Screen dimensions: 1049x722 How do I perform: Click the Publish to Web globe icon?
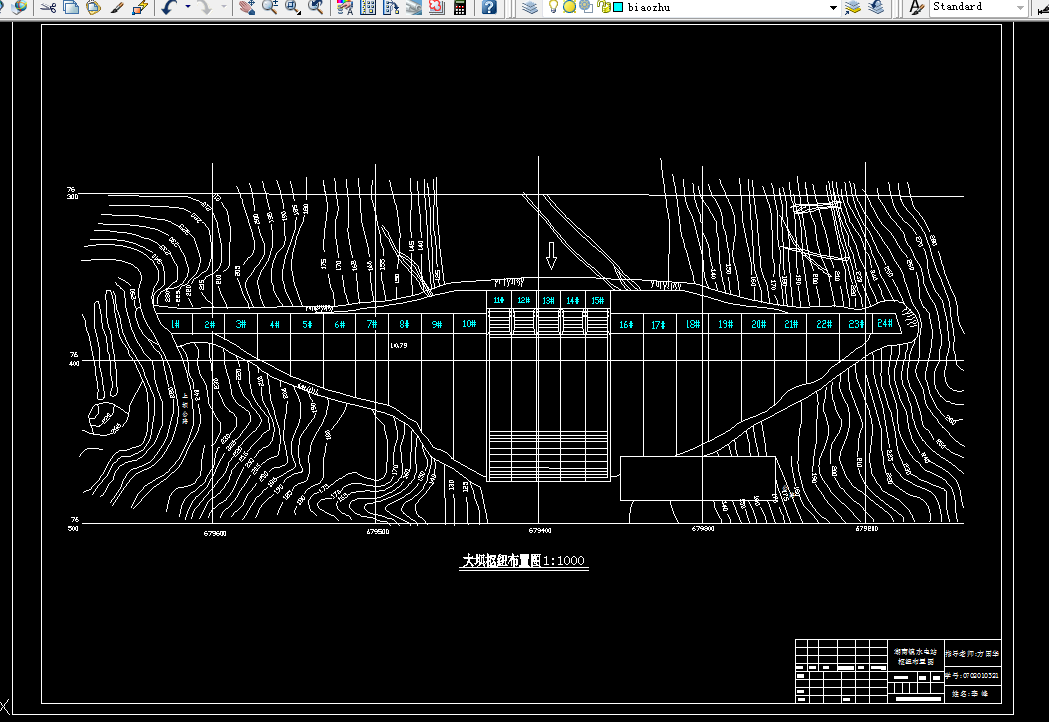(x=20, y=7)
